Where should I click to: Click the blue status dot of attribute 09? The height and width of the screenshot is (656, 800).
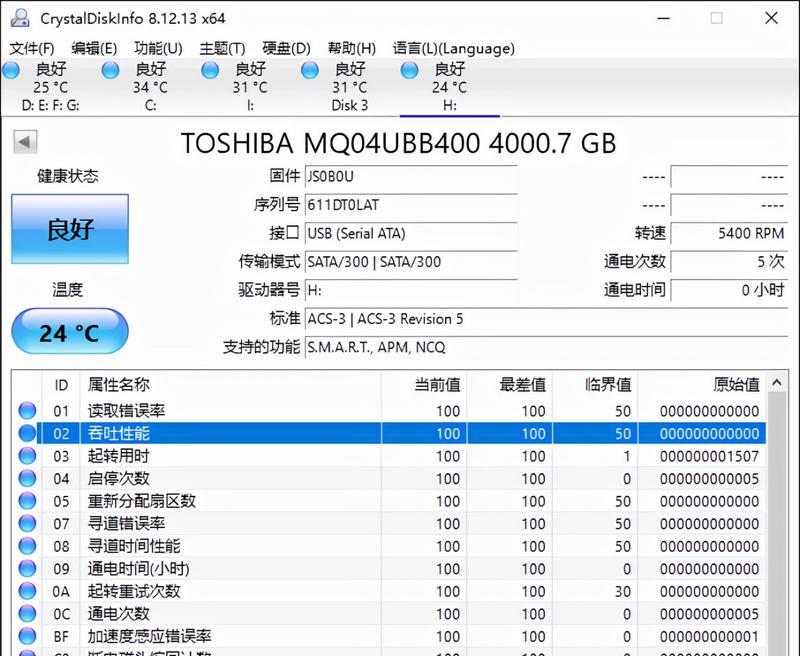point(28,568)
